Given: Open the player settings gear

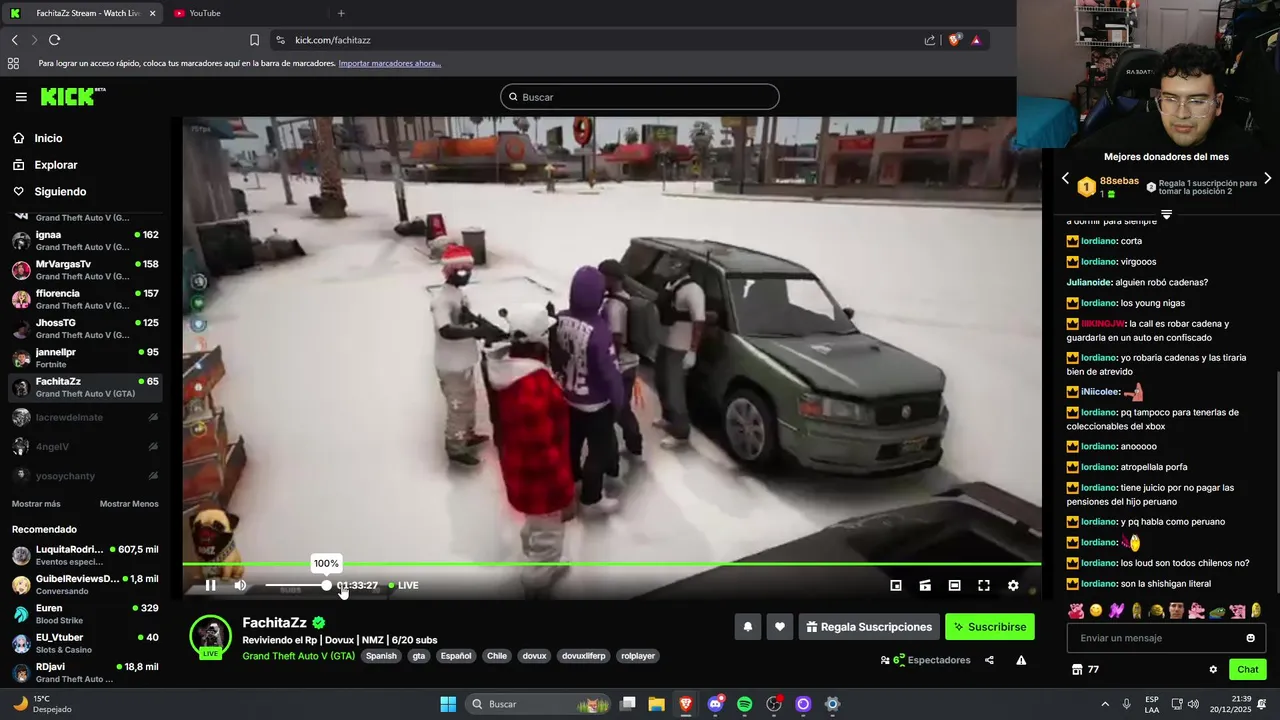Looking at the screenshot, I should tap(1013, 585).
